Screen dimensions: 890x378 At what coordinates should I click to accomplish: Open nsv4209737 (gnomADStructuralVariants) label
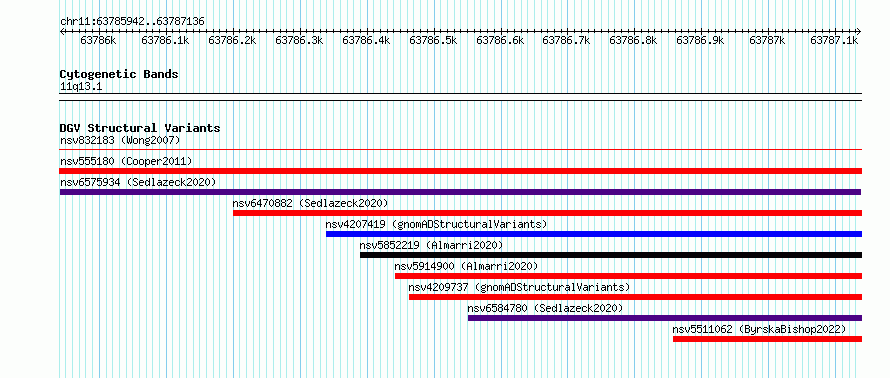[519, 287]
